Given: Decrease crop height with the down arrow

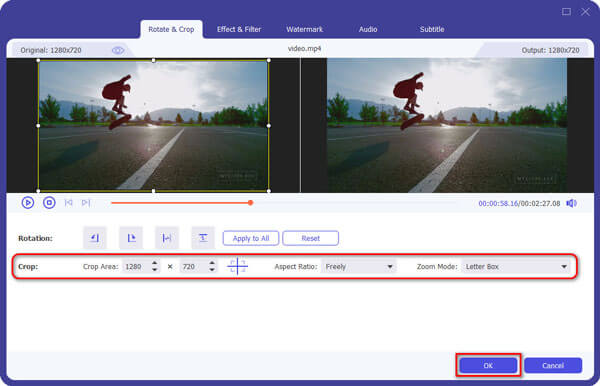Looking at the screenshot, I should pos(212,270).
